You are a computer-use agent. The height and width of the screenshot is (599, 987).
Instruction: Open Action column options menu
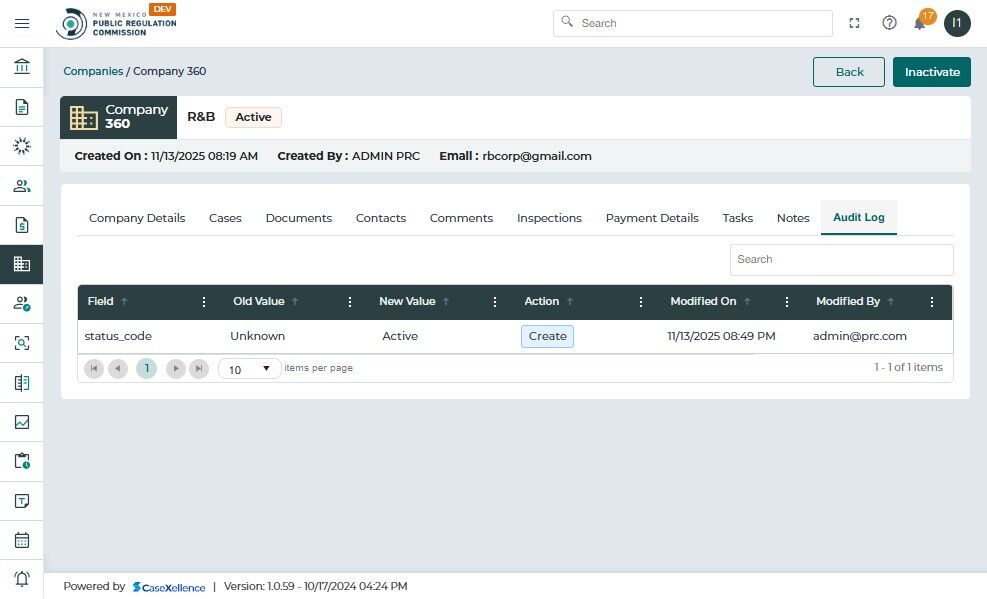click(x=641, y=302)
